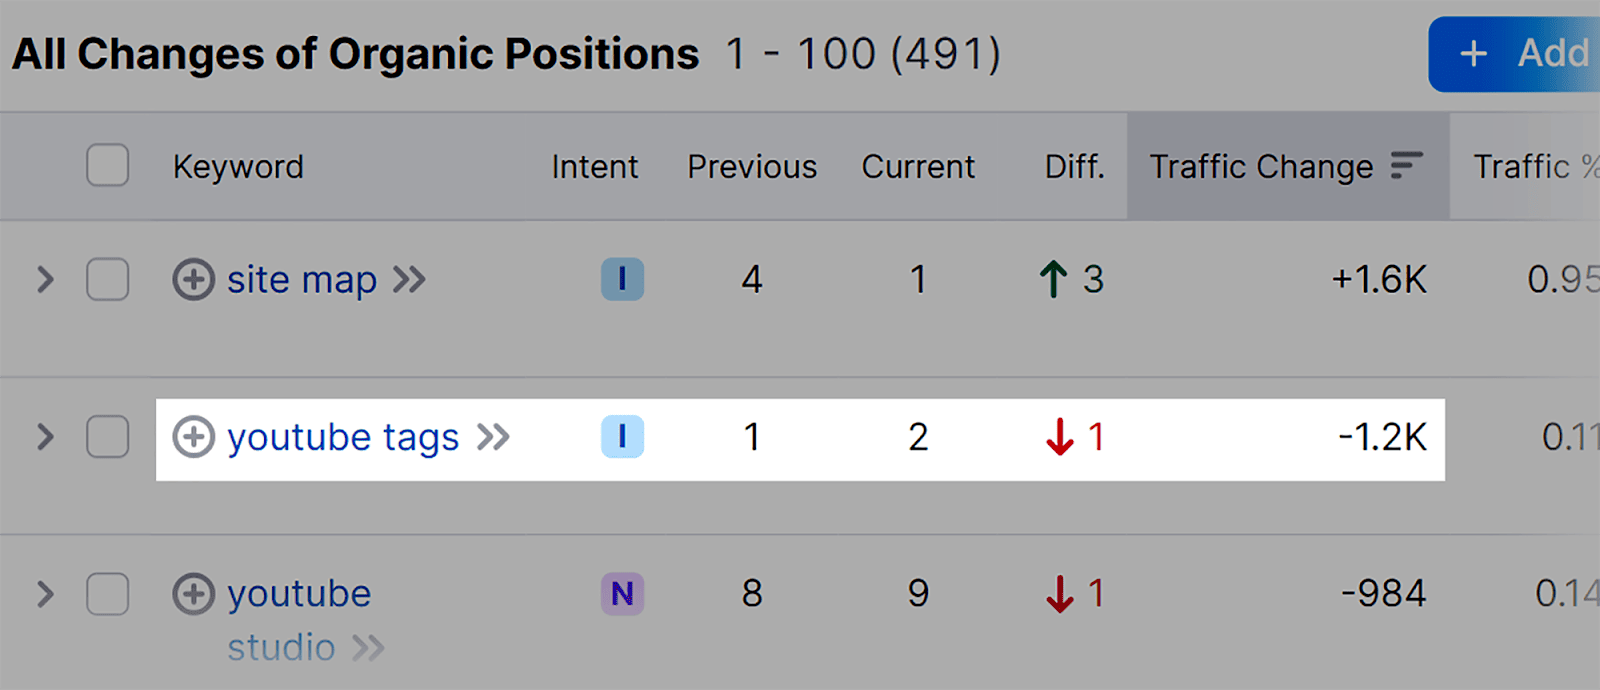Viewport: 1600px width, 690px height.
Task: Sort by the Previous column header
Action: coord(752,166)
